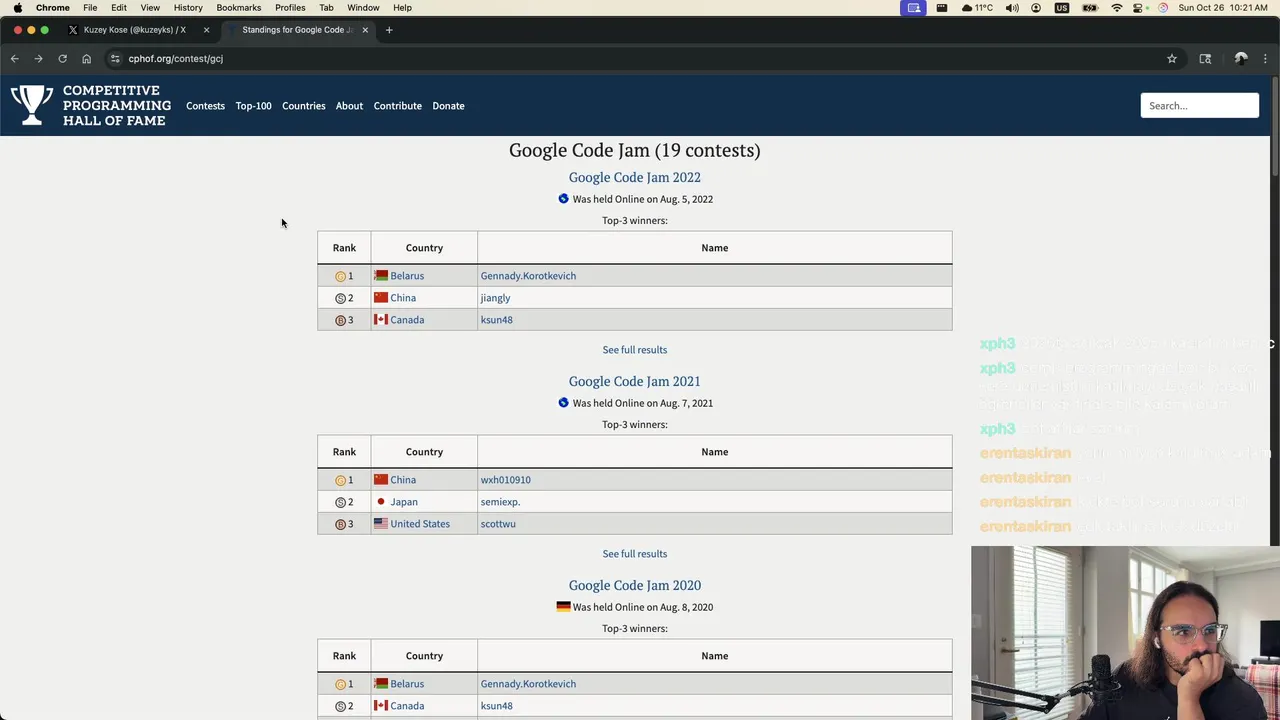Click the gold medal icon for 2021 rank 1

coord(340,480)
